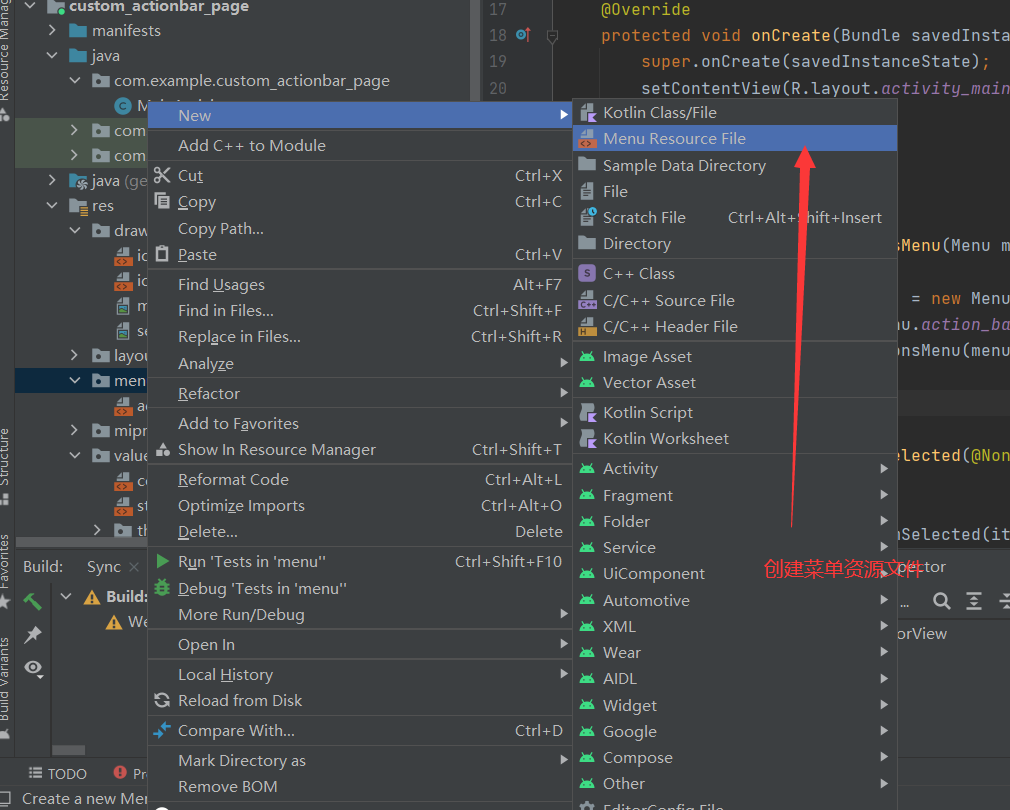Viewport: 1010px width, 810px height.
Task: Click the C/C++ Source File icon
Action: click(587, 301)
